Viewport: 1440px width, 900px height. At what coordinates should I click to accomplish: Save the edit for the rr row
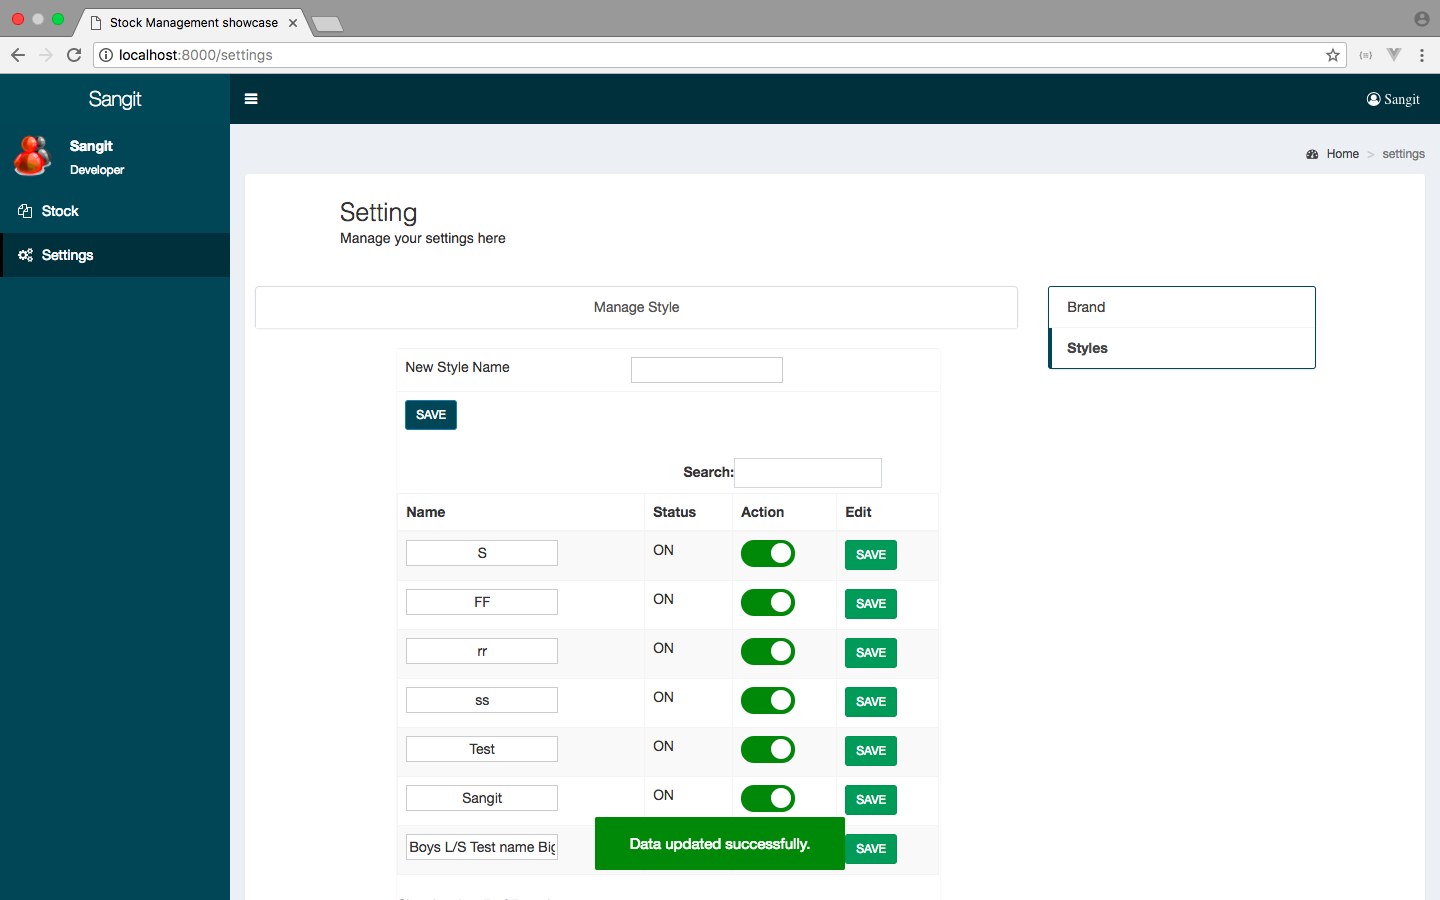click(x=870, y=653)
